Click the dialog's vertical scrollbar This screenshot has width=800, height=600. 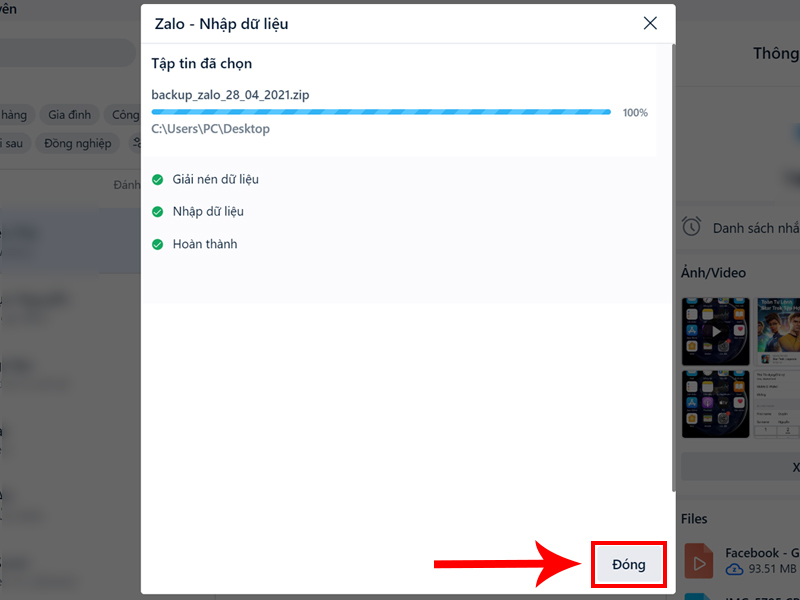pos(673,268)
